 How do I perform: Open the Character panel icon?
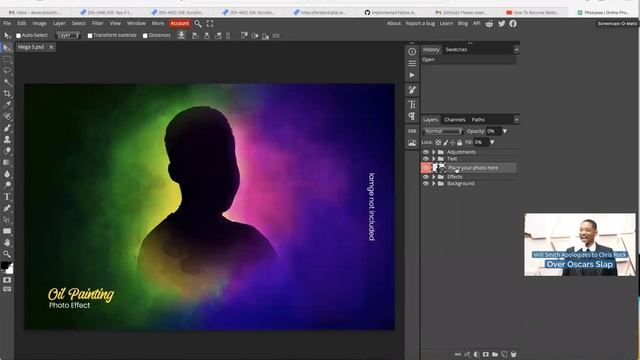[x=412, y=104]
